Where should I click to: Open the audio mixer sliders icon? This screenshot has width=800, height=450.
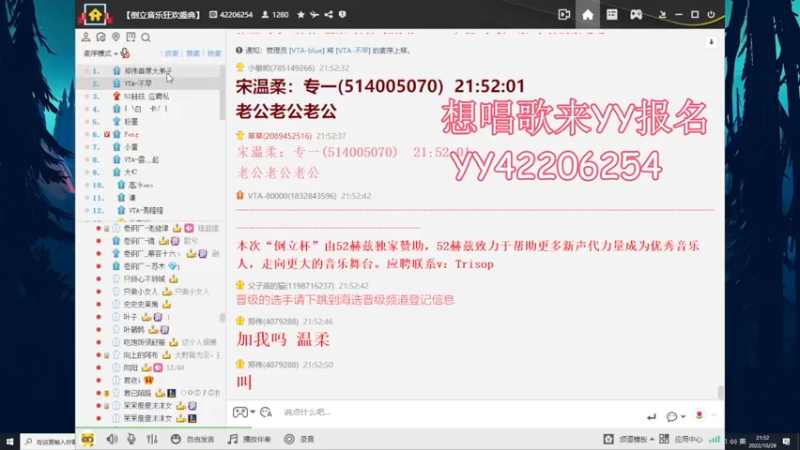[152, 439]
